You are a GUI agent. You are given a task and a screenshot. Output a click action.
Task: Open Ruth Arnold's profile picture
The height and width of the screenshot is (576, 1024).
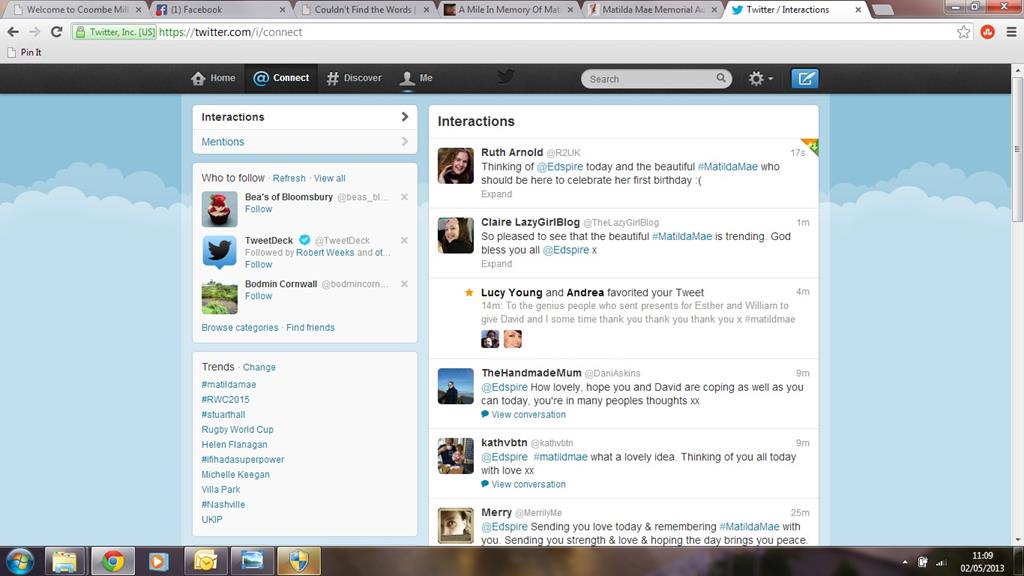(455, 165)
